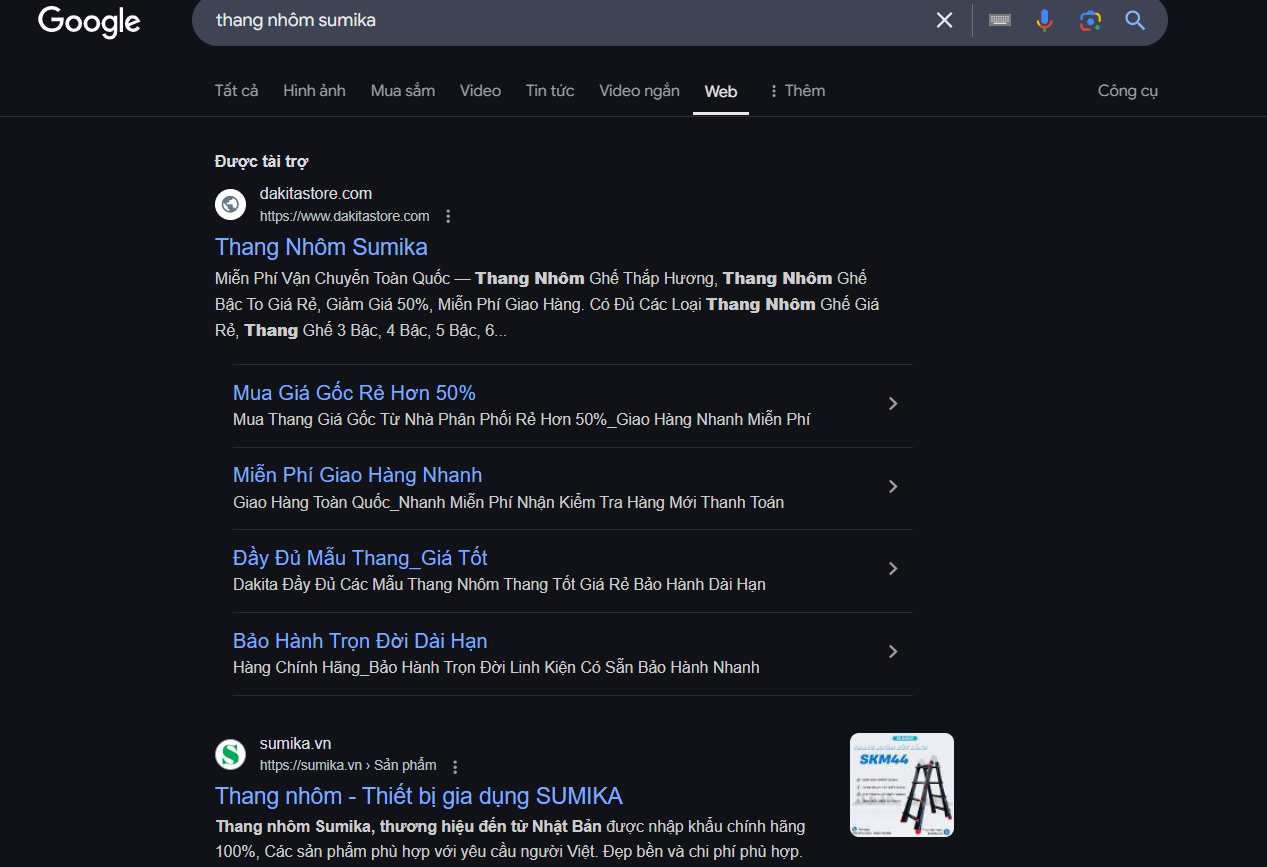Open the 'Thang Nhôm Sumika' sponsored result
The height and width of the screenshot is (867, 1267).
point(321,247)
